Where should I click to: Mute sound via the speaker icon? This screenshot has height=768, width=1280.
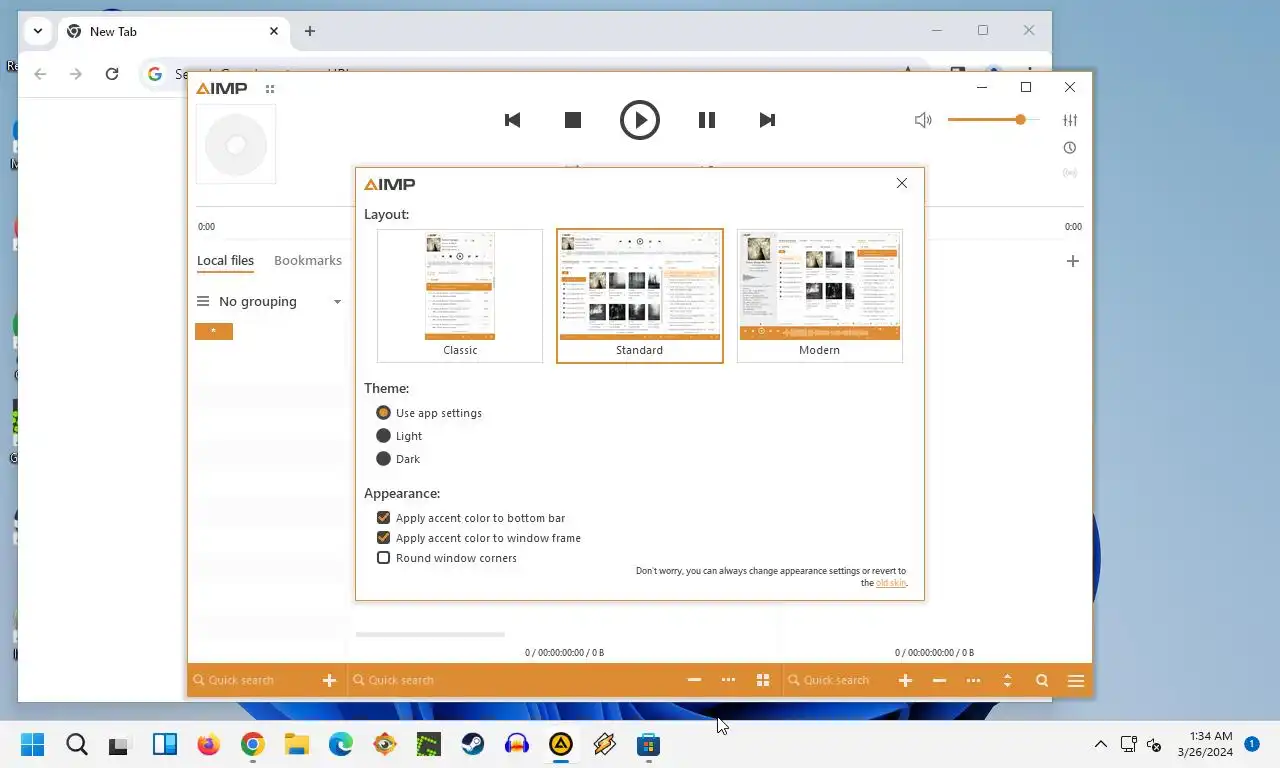pos(923,120)
